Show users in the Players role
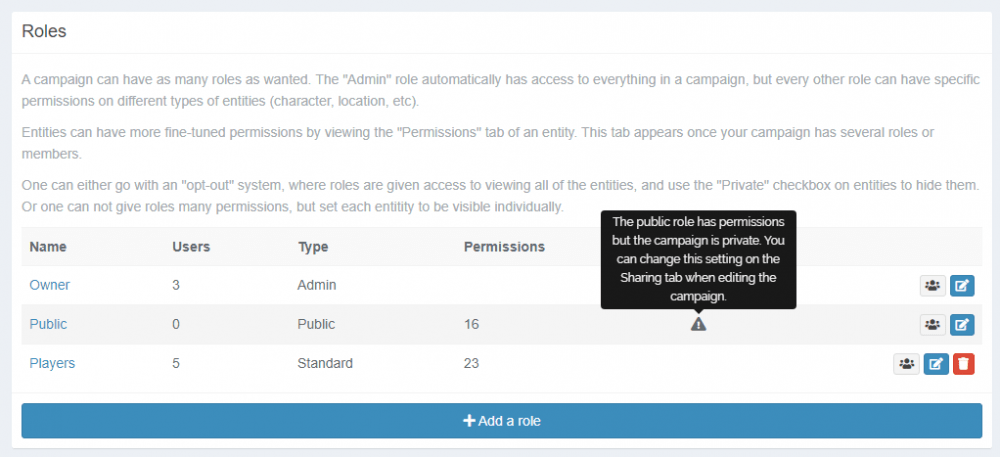1000x457 pixels. click(906, 364)
